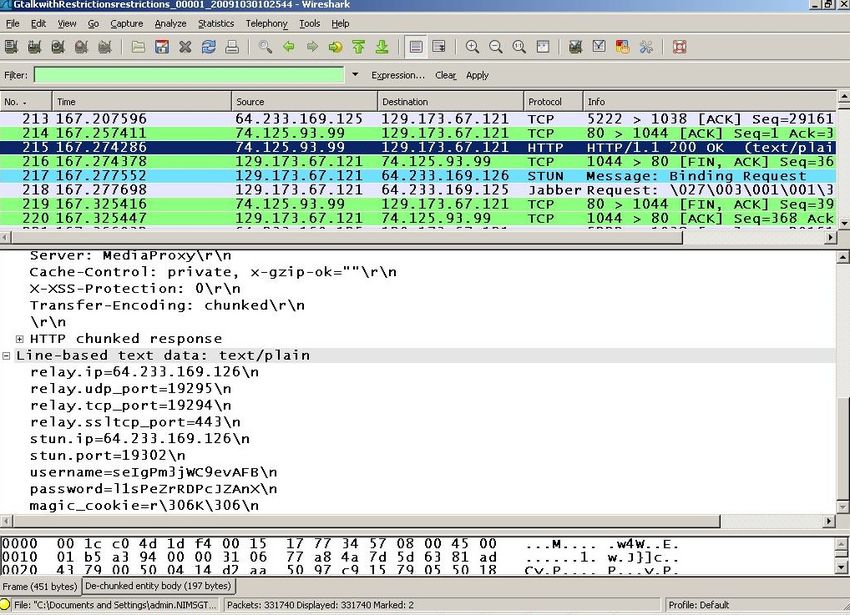Toggle packet list colorize

416,47
